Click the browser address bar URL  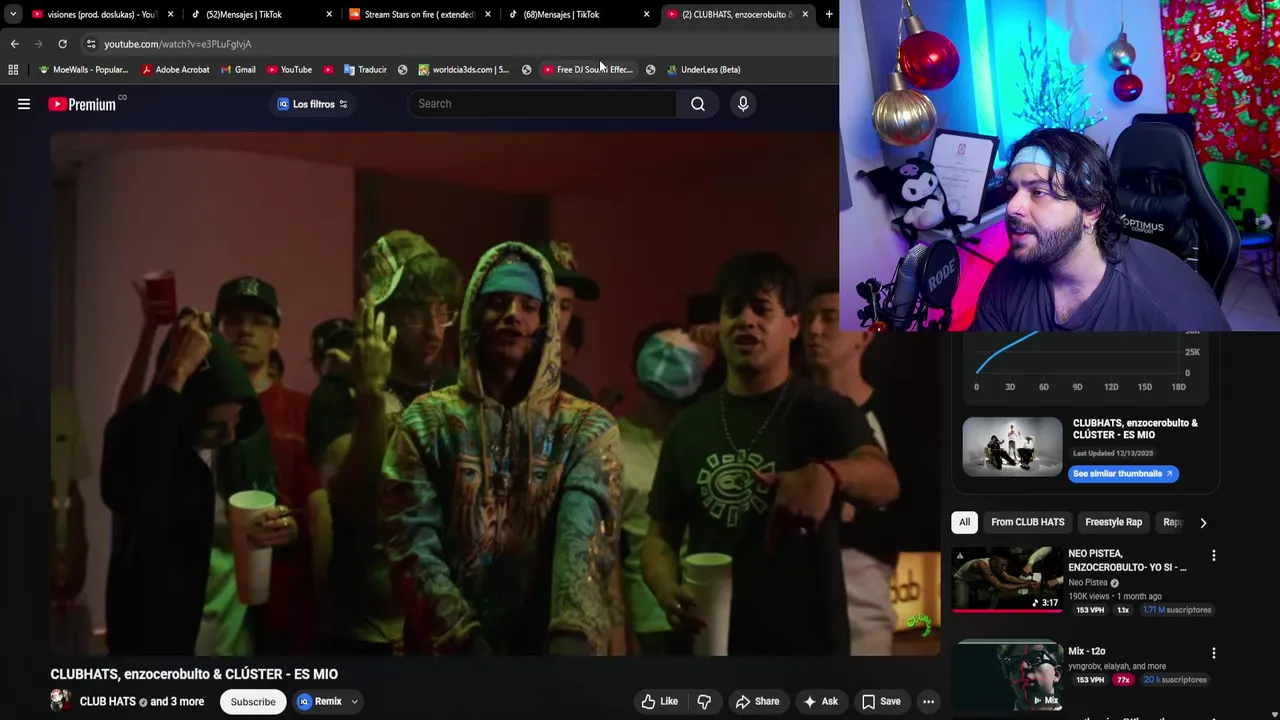click(178, 44)
